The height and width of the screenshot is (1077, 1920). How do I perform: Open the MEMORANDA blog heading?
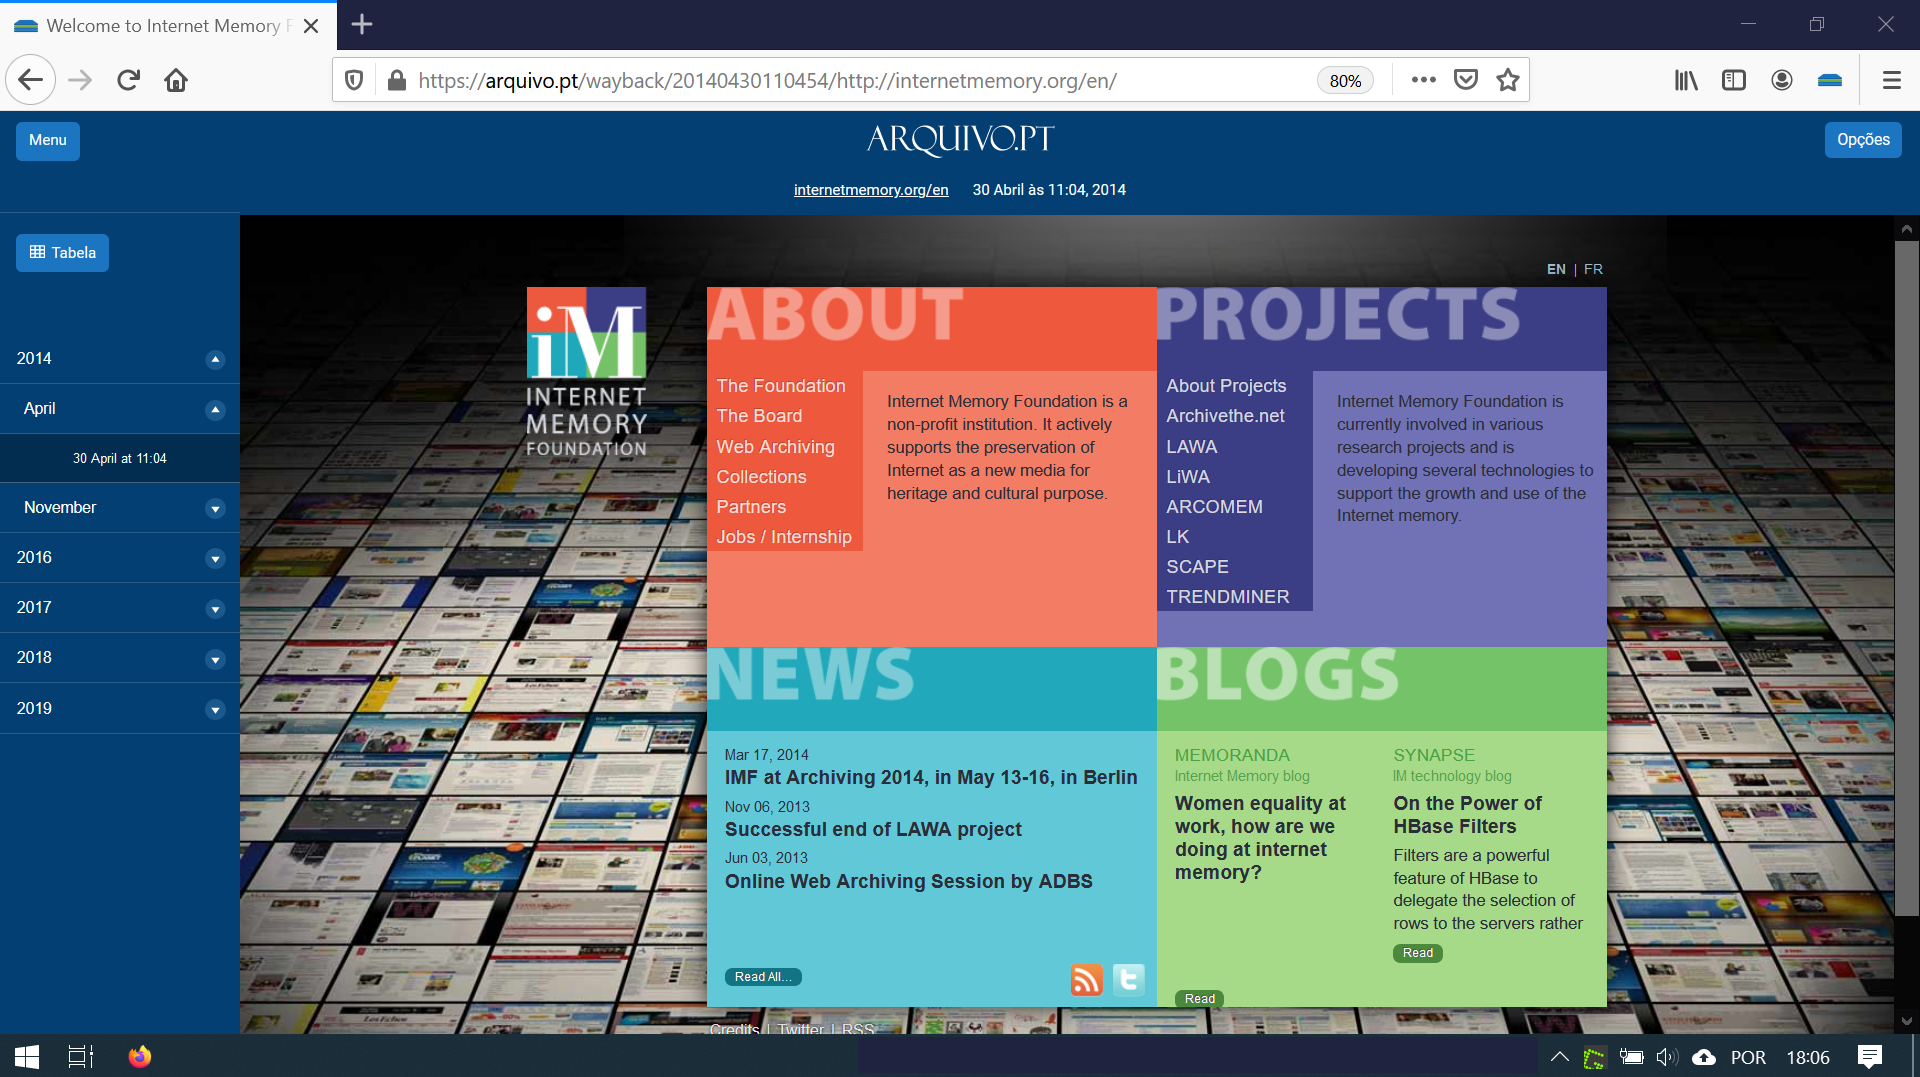coord(1232,755)
